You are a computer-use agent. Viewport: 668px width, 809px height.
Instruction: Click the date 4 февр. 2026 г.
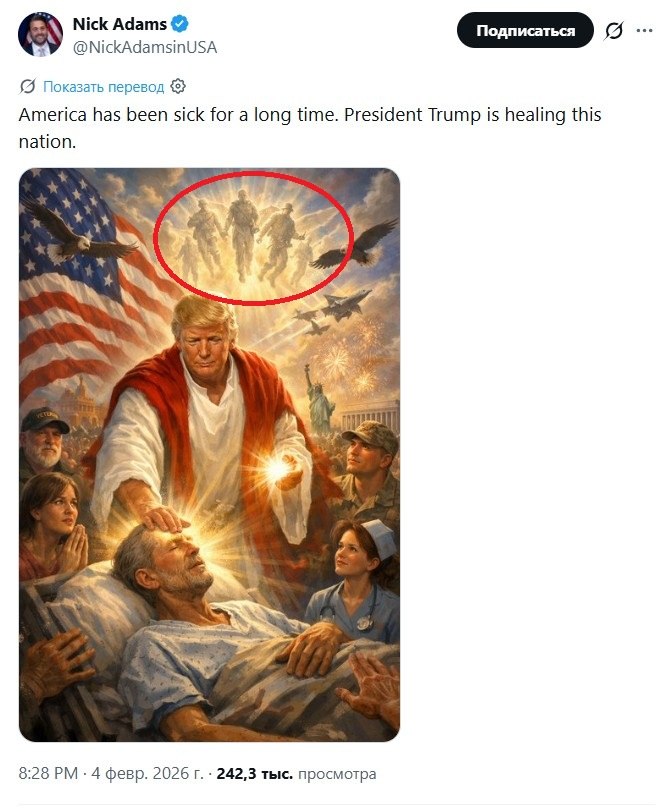pyautogui.click(x=148, y=773)
